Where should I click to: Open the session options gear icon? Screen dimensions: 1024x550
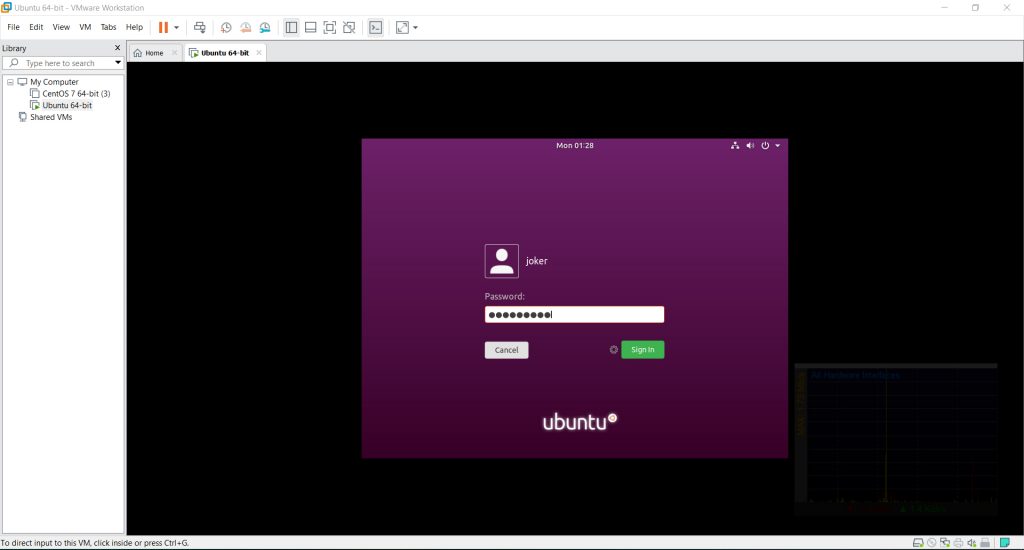click(x=614, y=349)
